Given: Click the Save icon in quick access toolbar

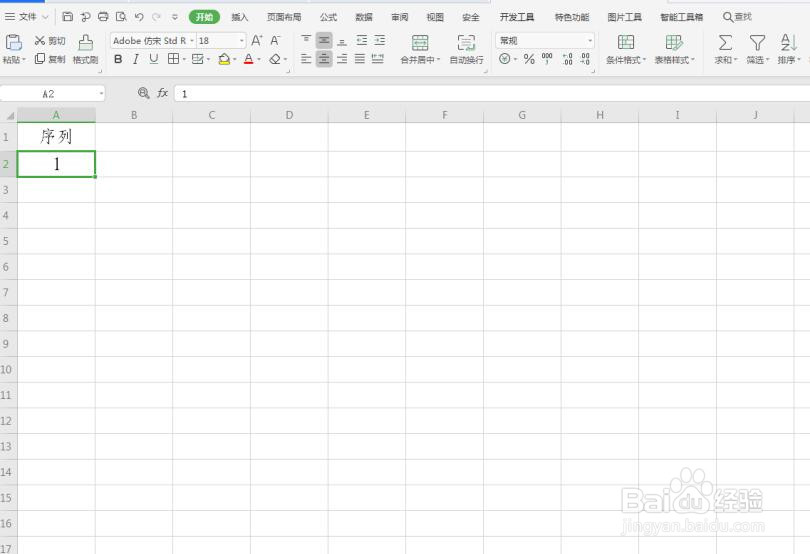Looking at the screenshot, I should [x=68, y=17].
